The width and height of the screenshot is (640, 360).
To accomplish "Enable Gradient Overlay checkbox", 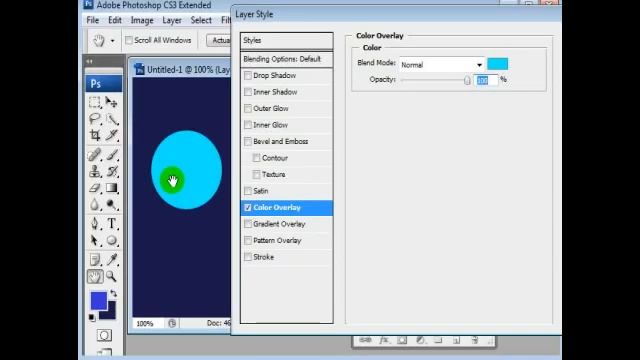I will point(248,224).
